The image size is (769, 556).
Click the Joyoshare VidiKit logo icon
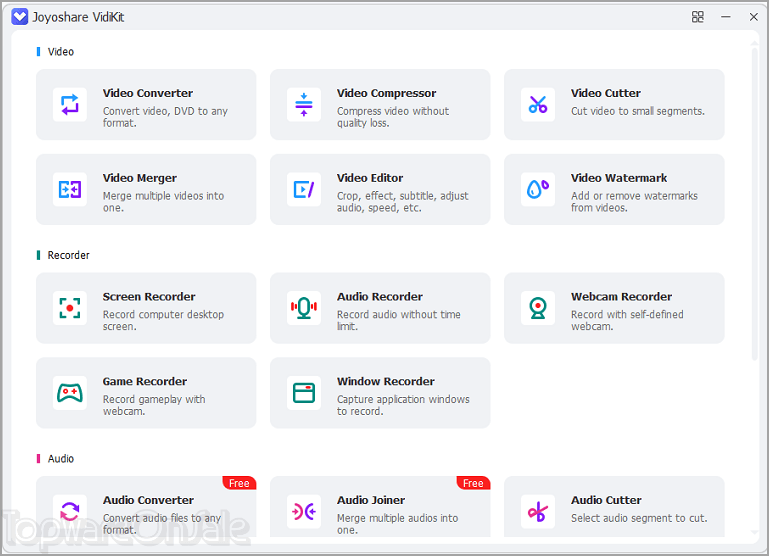coord(20,17)
